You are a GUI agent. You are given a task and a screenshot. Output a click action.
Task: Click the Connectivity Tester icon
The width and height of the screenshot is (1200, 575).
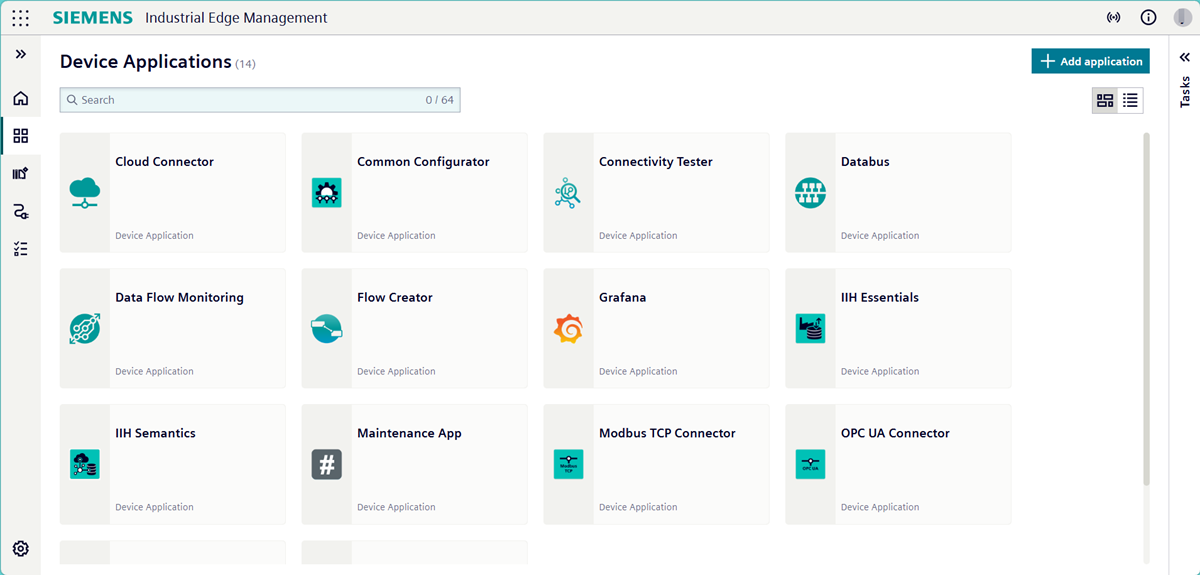tap(569, 193)
